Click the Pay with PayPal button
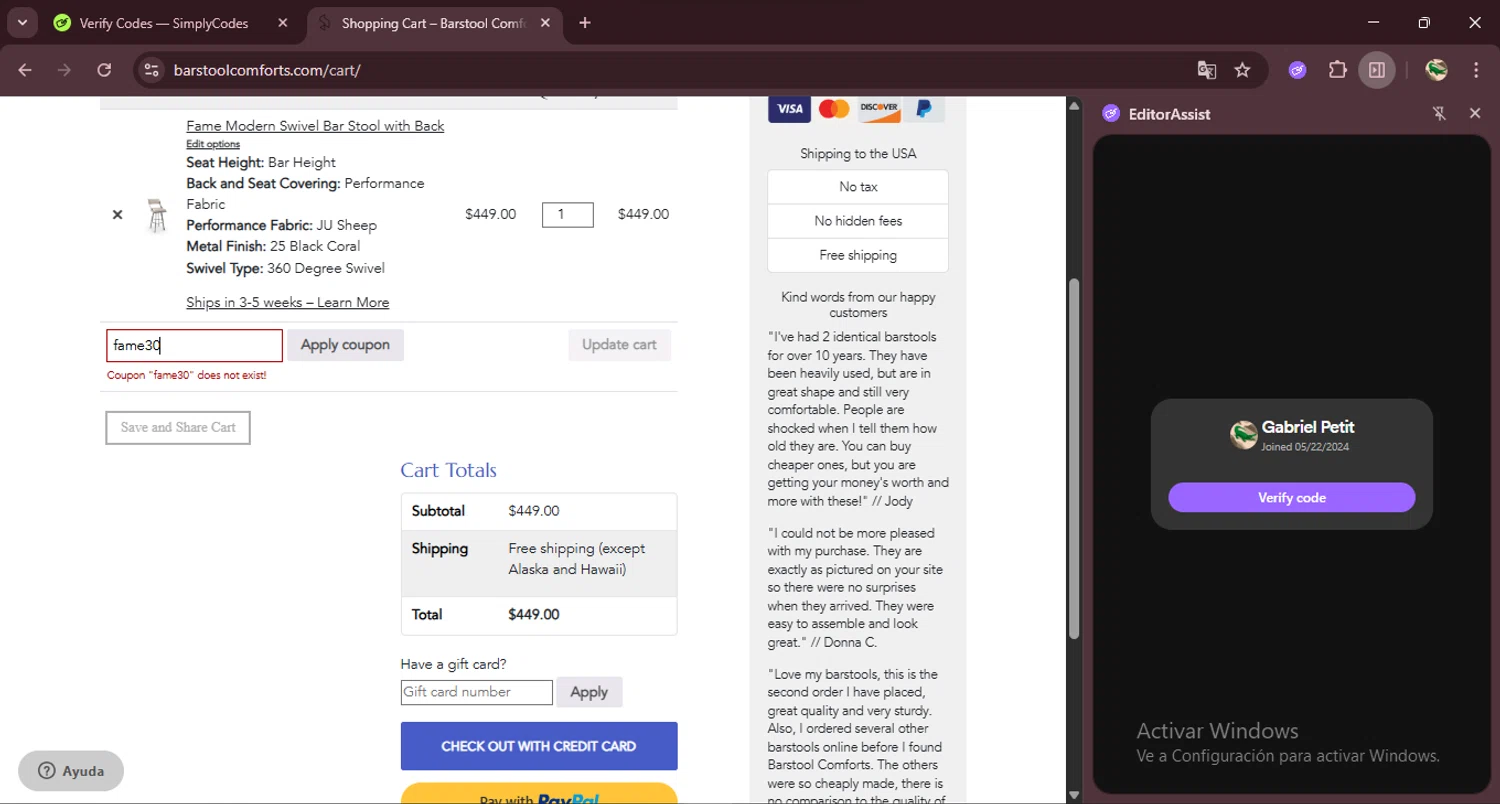Viewport: 1500px width, 804px height. (x=539, y=793)
